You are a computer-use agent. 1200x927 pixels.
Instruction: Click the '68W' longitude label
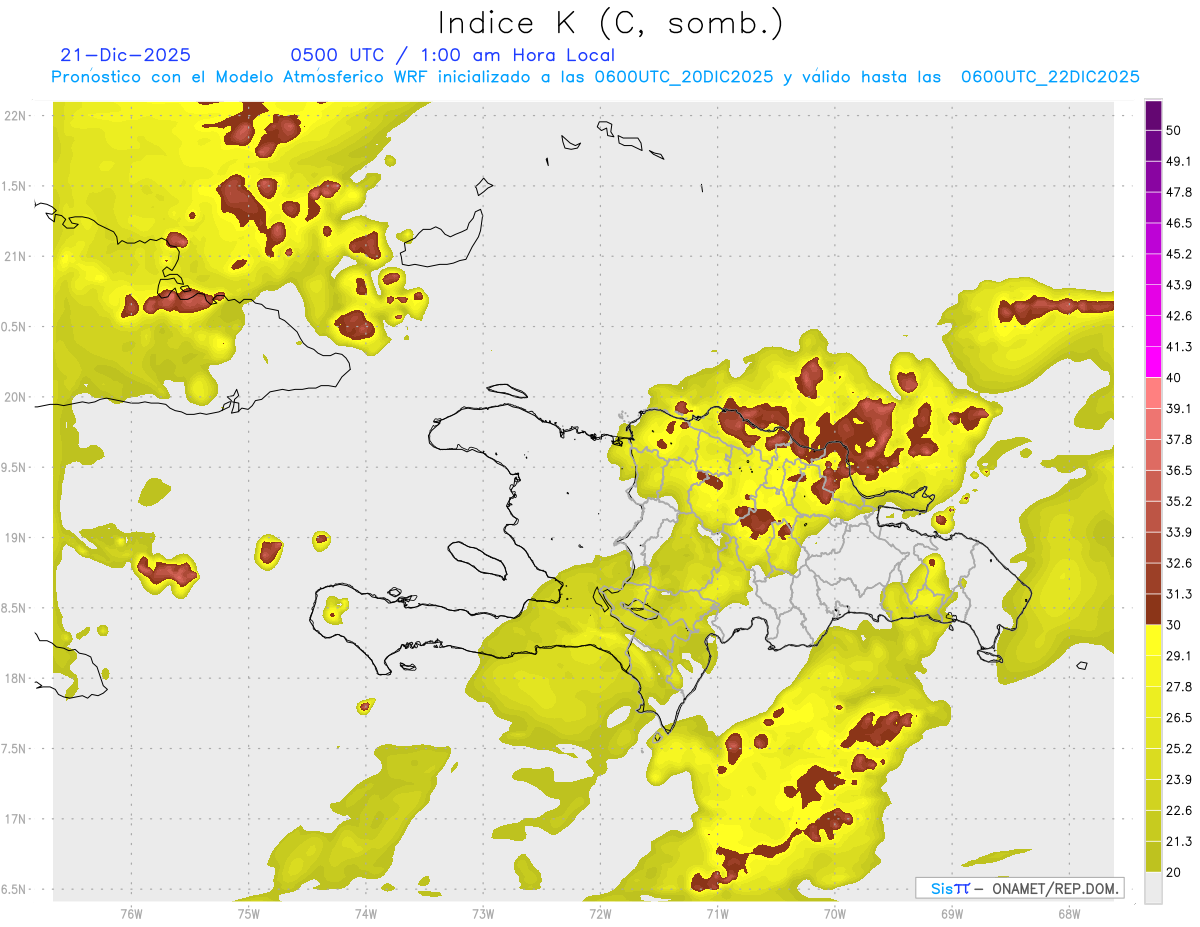tap(1069, 913)
